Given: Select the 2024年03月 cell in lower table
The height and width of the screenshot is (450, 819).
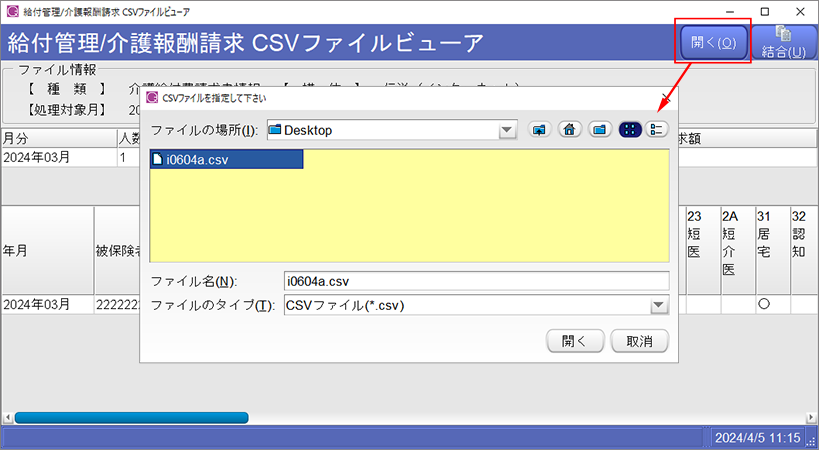Looking at the screenshot, I should pos(48,304).
